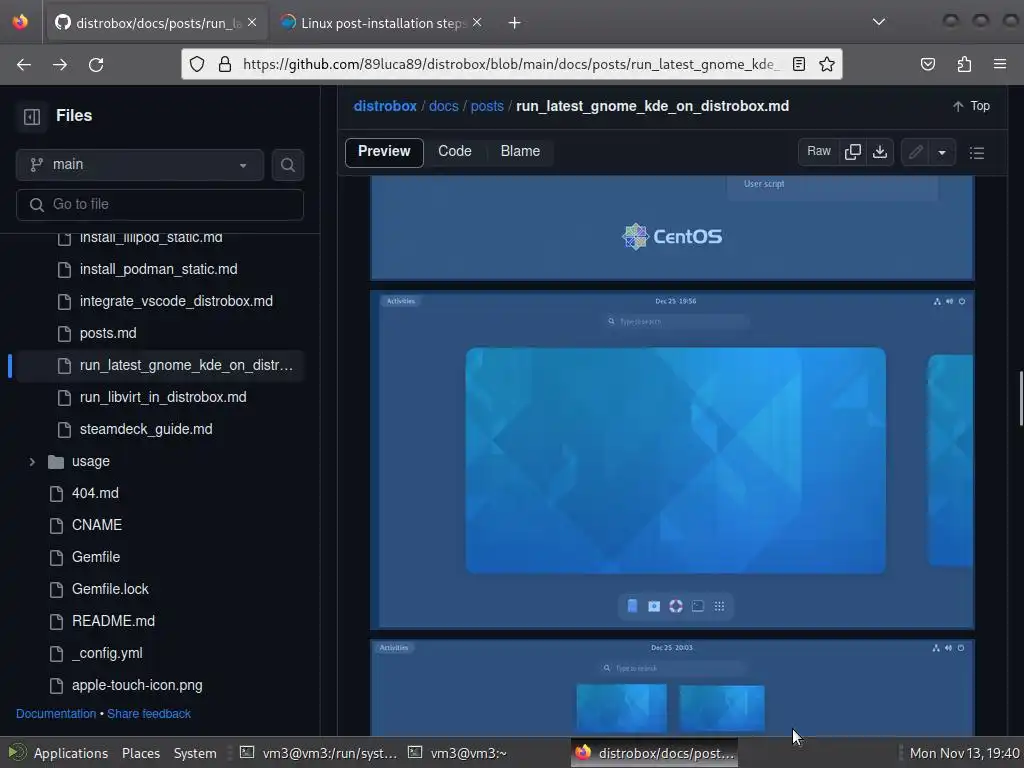Screen dimensions: 1024x768
Task: Open README.md in file tree
Action: tap(113, 621)
